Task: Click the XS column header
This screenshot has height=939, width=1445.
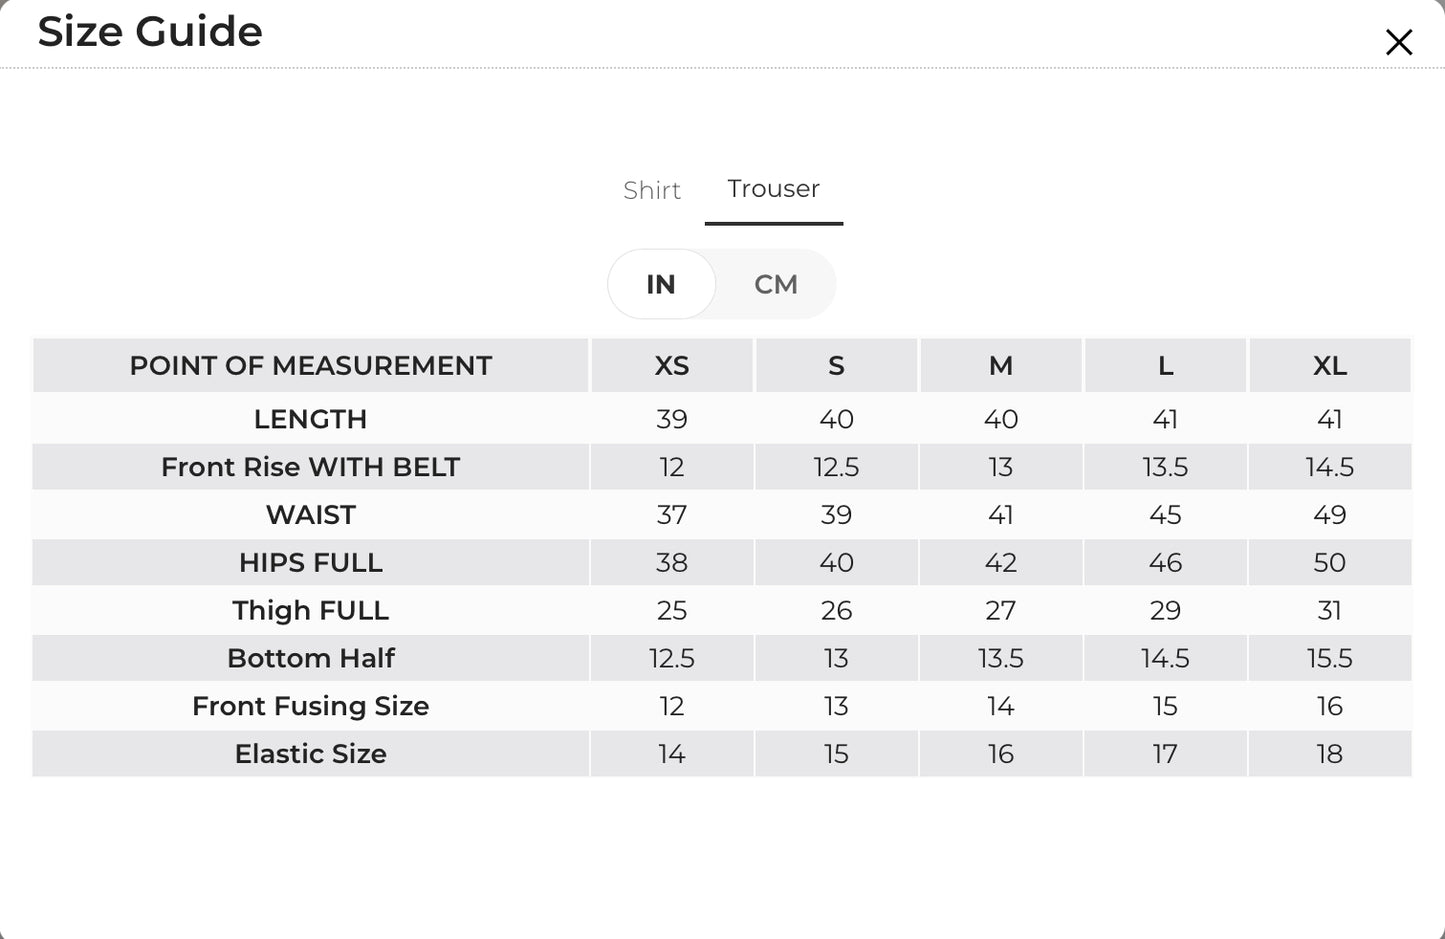Action: (x=672, y=366)
